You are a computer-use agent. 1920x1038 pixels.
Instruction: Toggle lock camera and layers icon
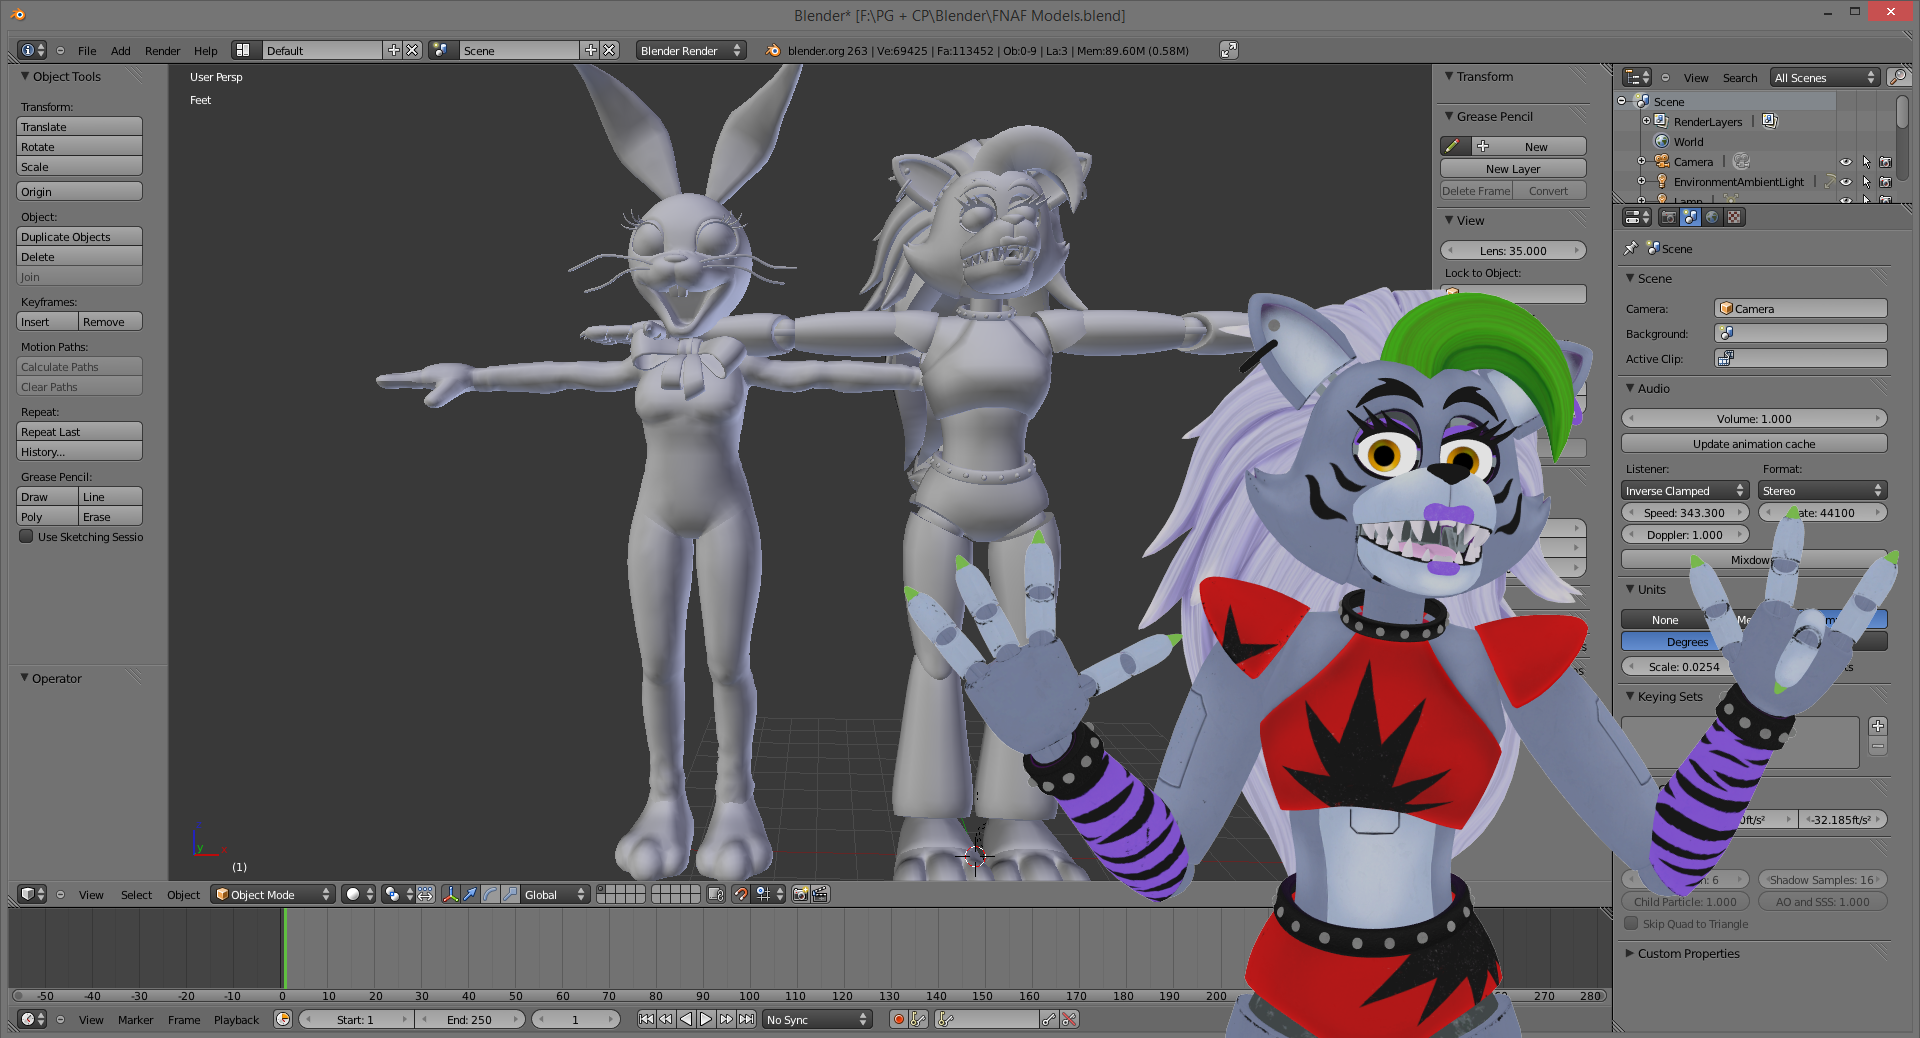(x=716, y=894)
